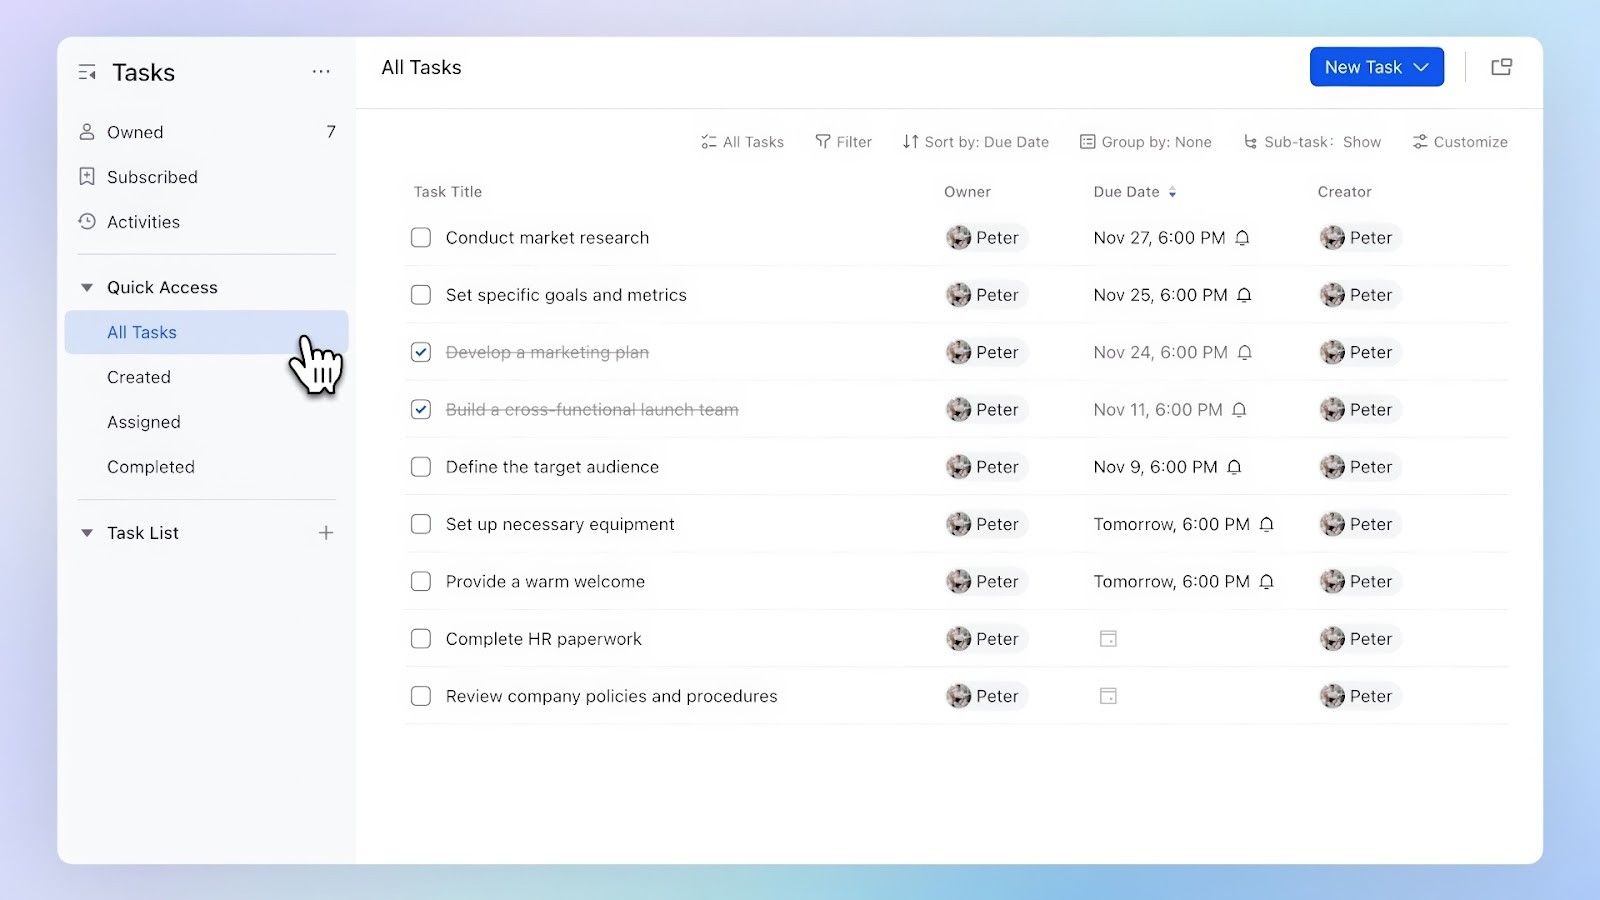The width and height of the screenshot is (1600, 900).
Task: Uncheck Develop a marketing plan
Action: point(420,352)
